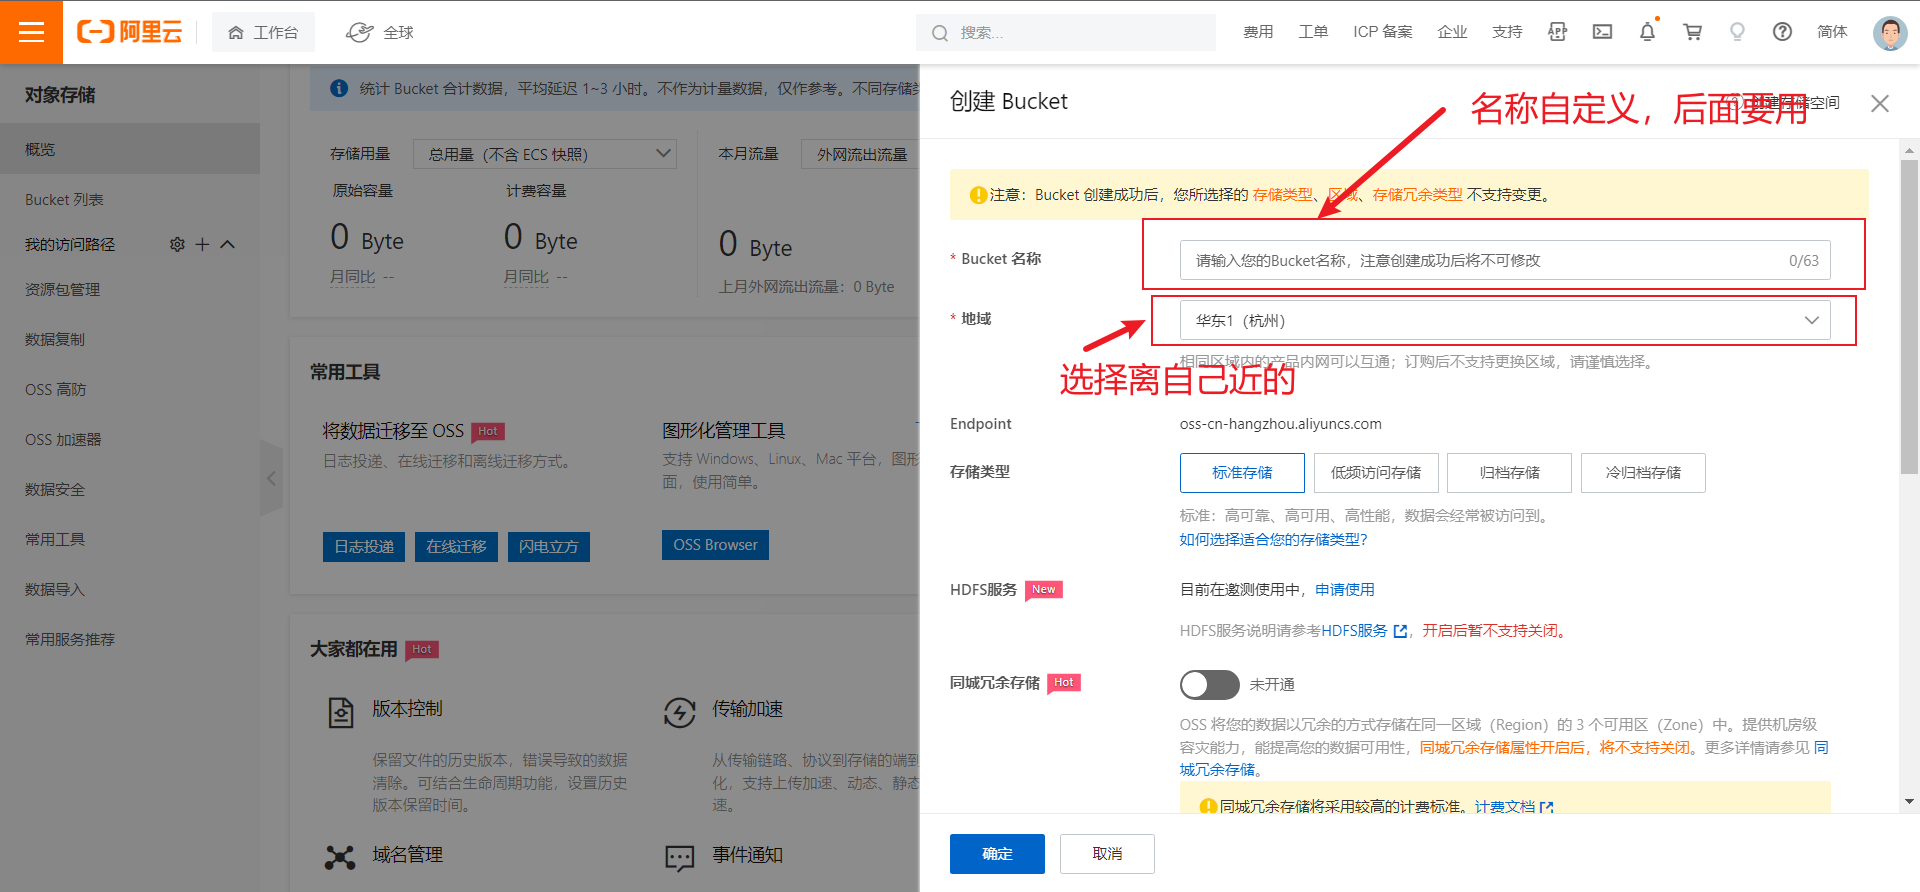1920x892 pixels.
Task: Click the 传输加速 lightning icon
Action: [680, 712]
